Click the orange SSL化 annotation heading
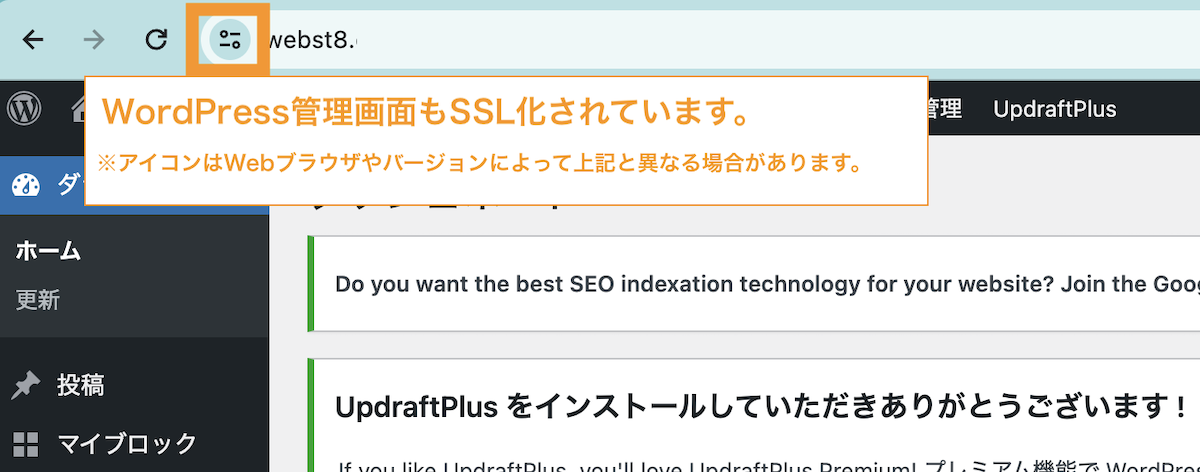 426,113
